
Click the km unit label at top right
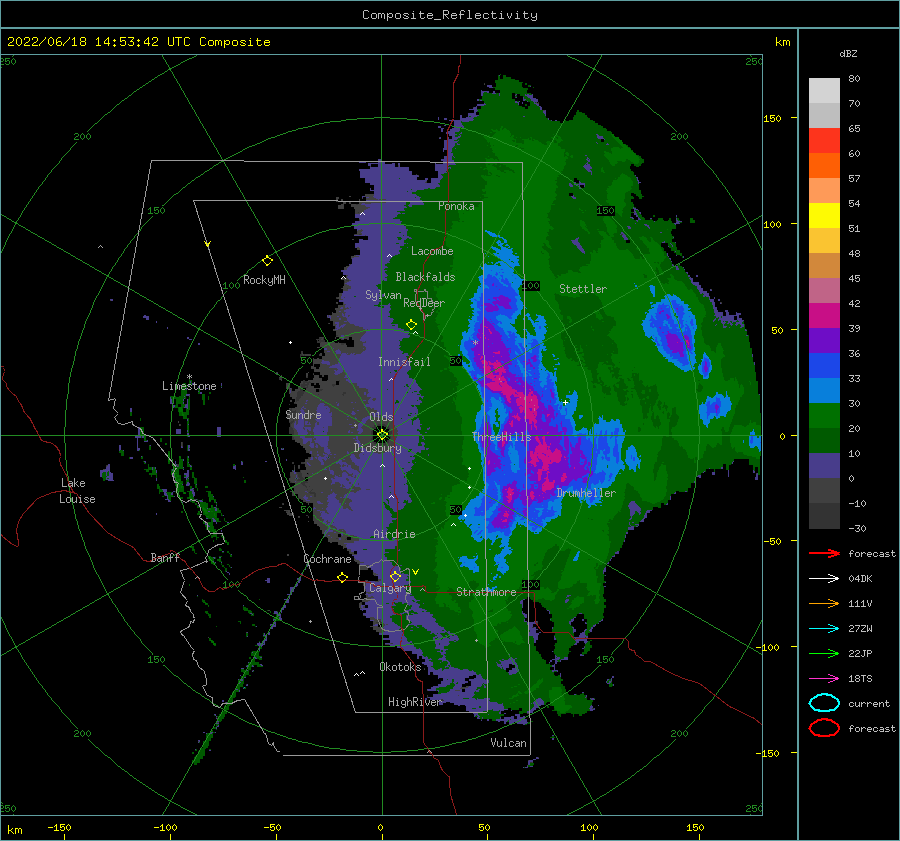(782, 42)
